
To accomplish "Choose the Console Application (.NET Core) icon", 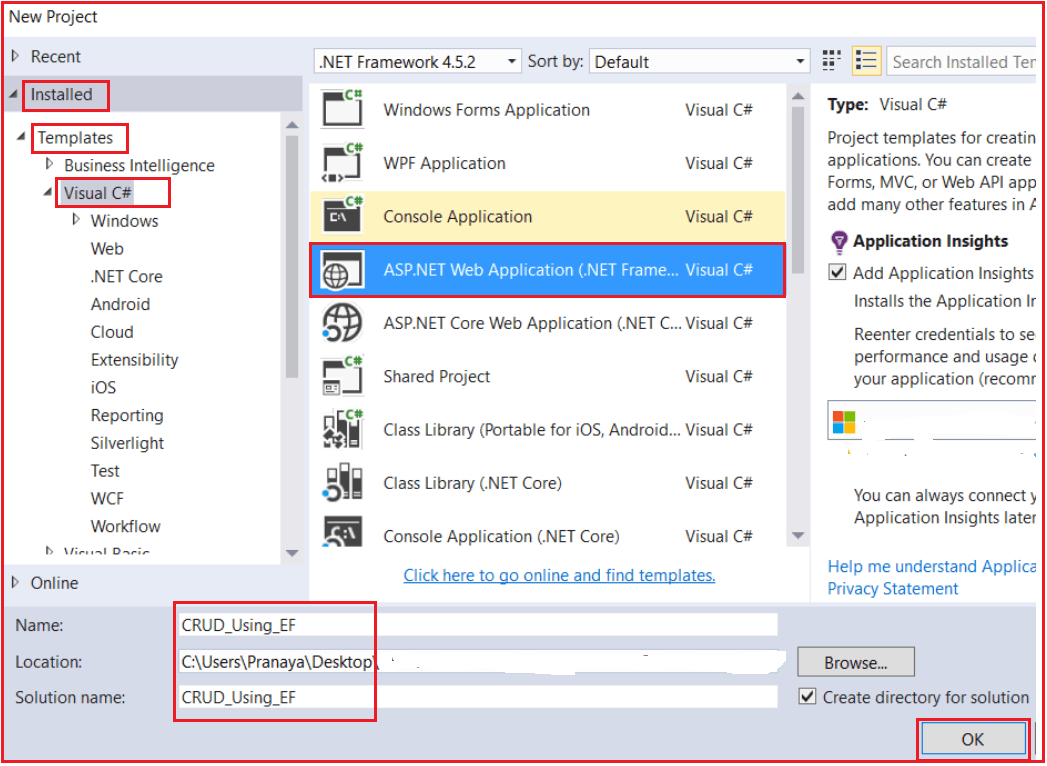I will point(342,532).
